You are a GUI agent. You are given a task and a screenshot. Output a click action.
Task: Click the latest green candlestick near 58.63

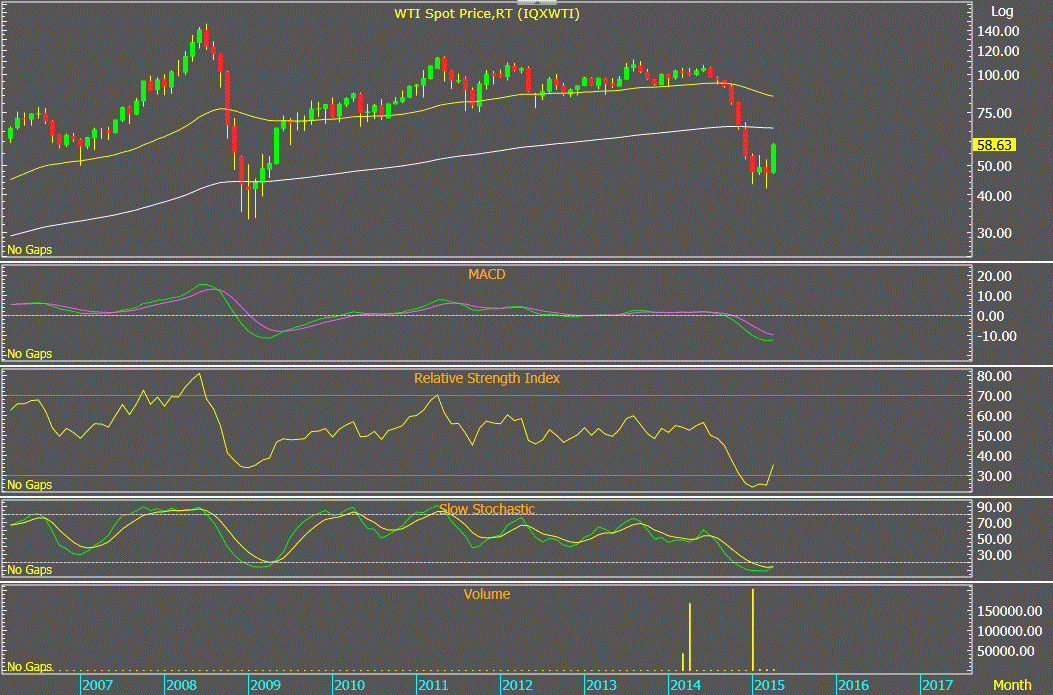coord(774,158)
